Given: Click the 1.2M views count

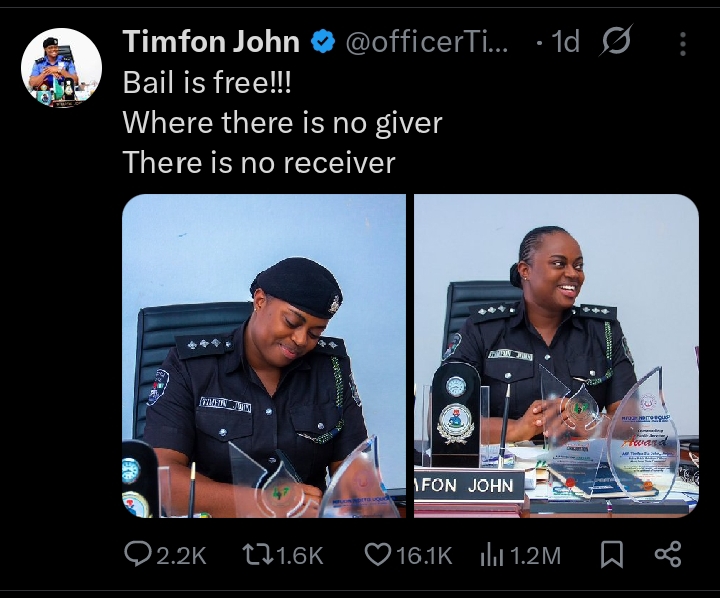Looking at the screenshot, I should click(x=535, y=556).
